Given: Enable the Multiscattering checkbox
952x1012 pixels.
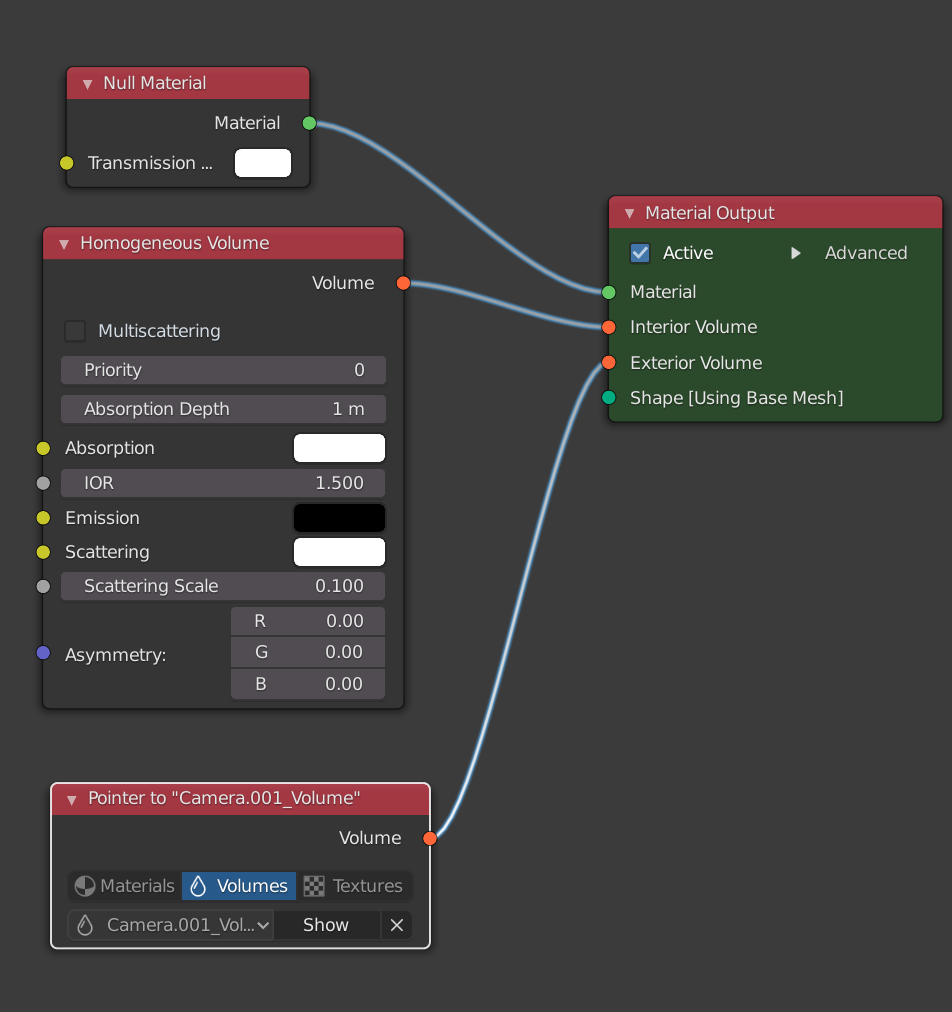Looking at the screenshot, I should point(75,331).
